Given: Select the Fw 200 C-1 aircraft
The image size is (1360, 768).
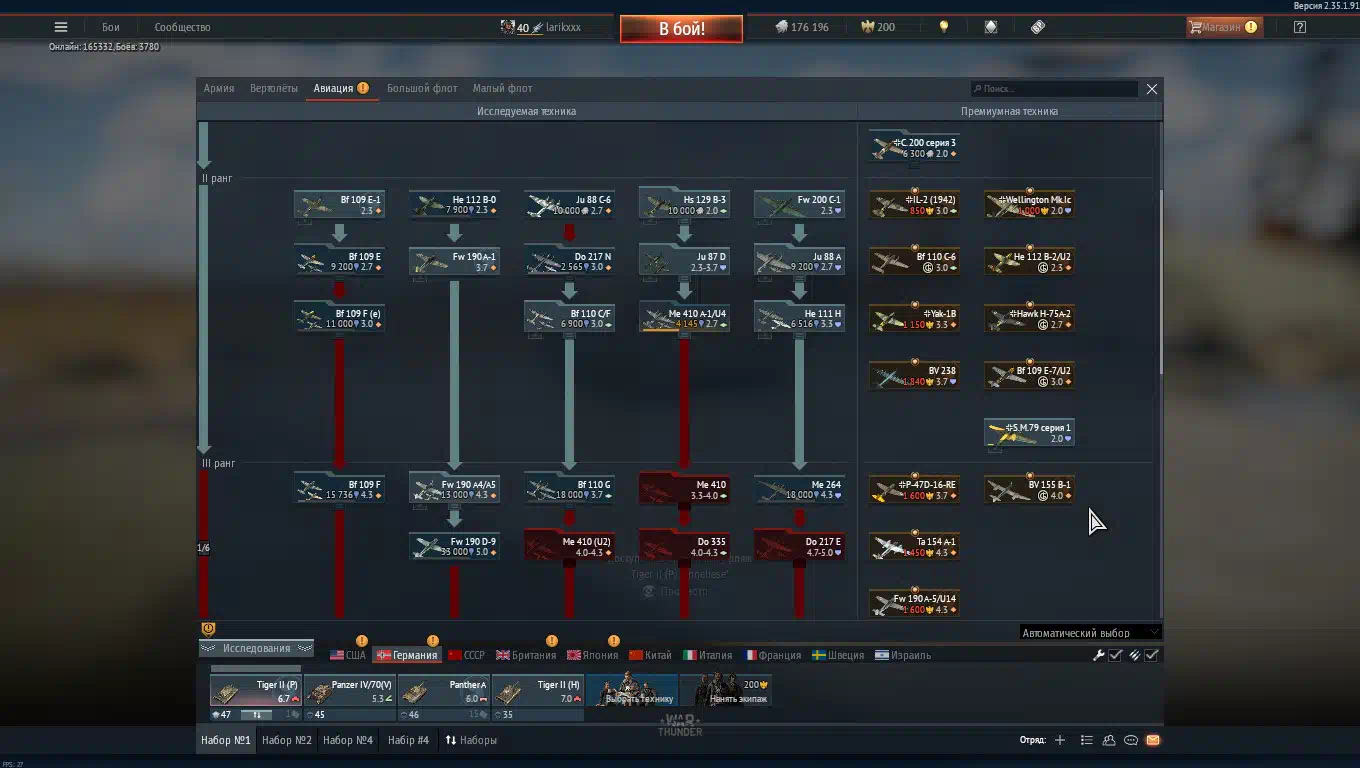Looking at the screenshot, I should [799, 205].
